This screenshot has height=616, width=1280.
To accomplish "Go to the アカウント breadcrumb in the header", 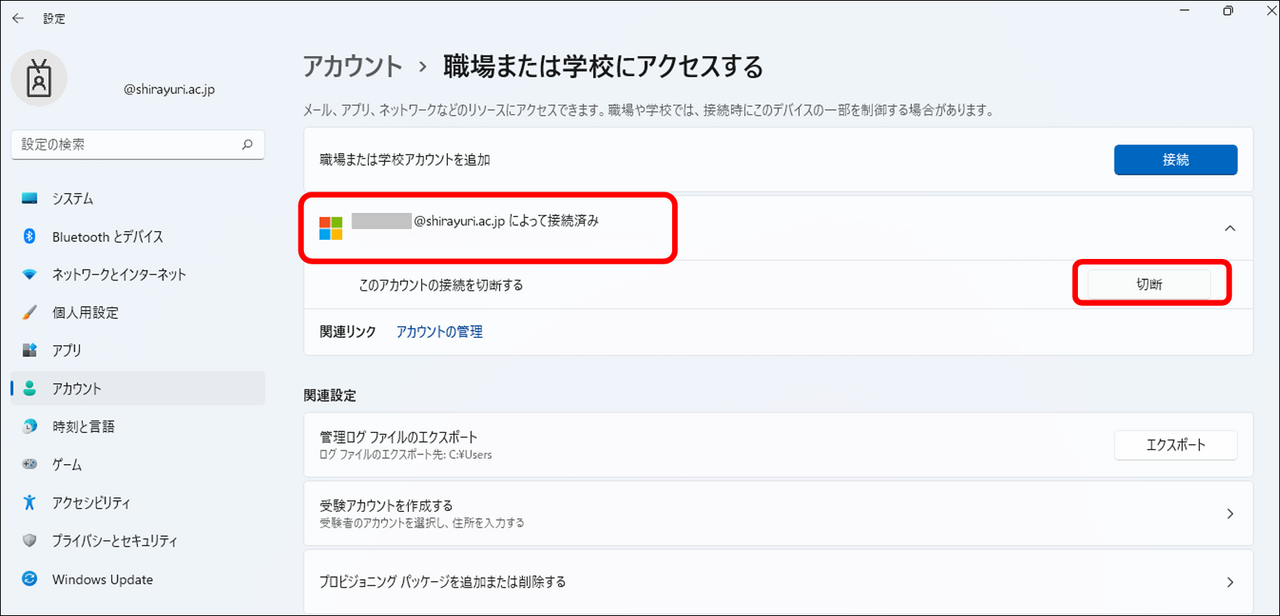I will (x=352, y=67).
